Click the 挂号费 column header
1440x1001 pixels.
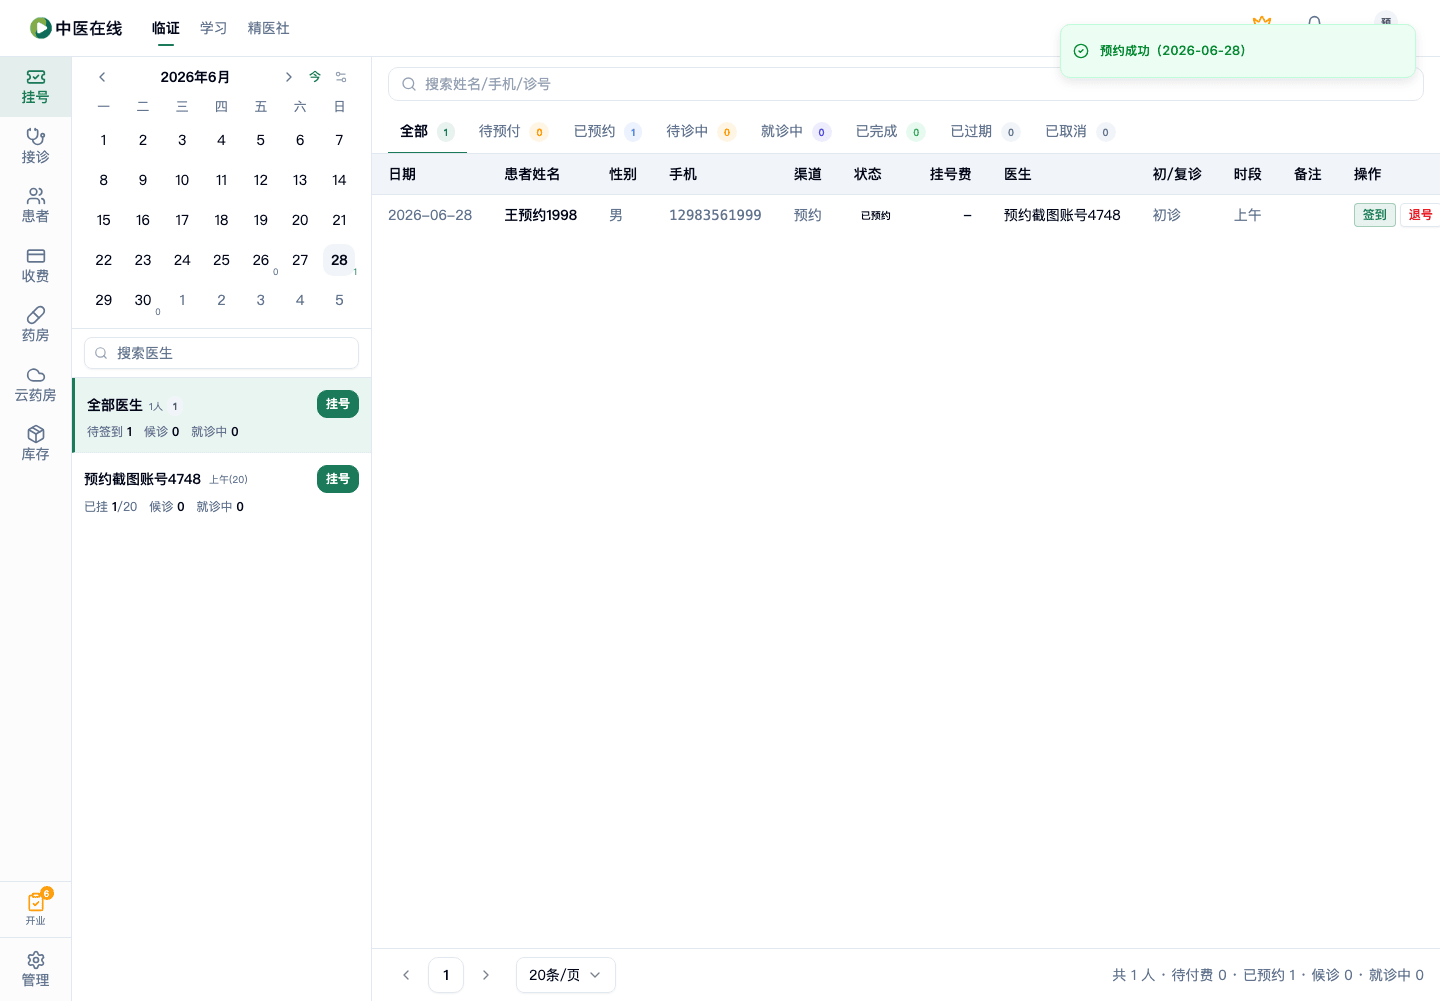coord(951,174)
